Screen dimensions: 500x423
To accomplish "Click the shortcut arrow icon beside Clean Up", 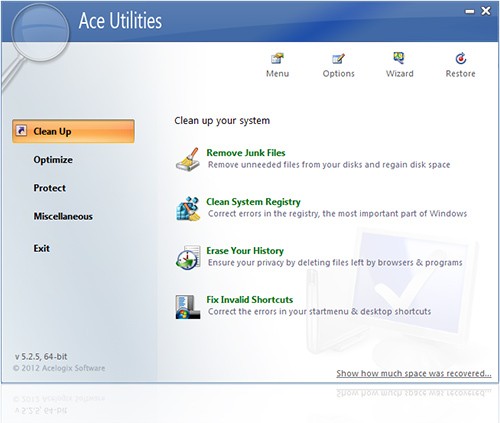I will [x=21, y=131].
